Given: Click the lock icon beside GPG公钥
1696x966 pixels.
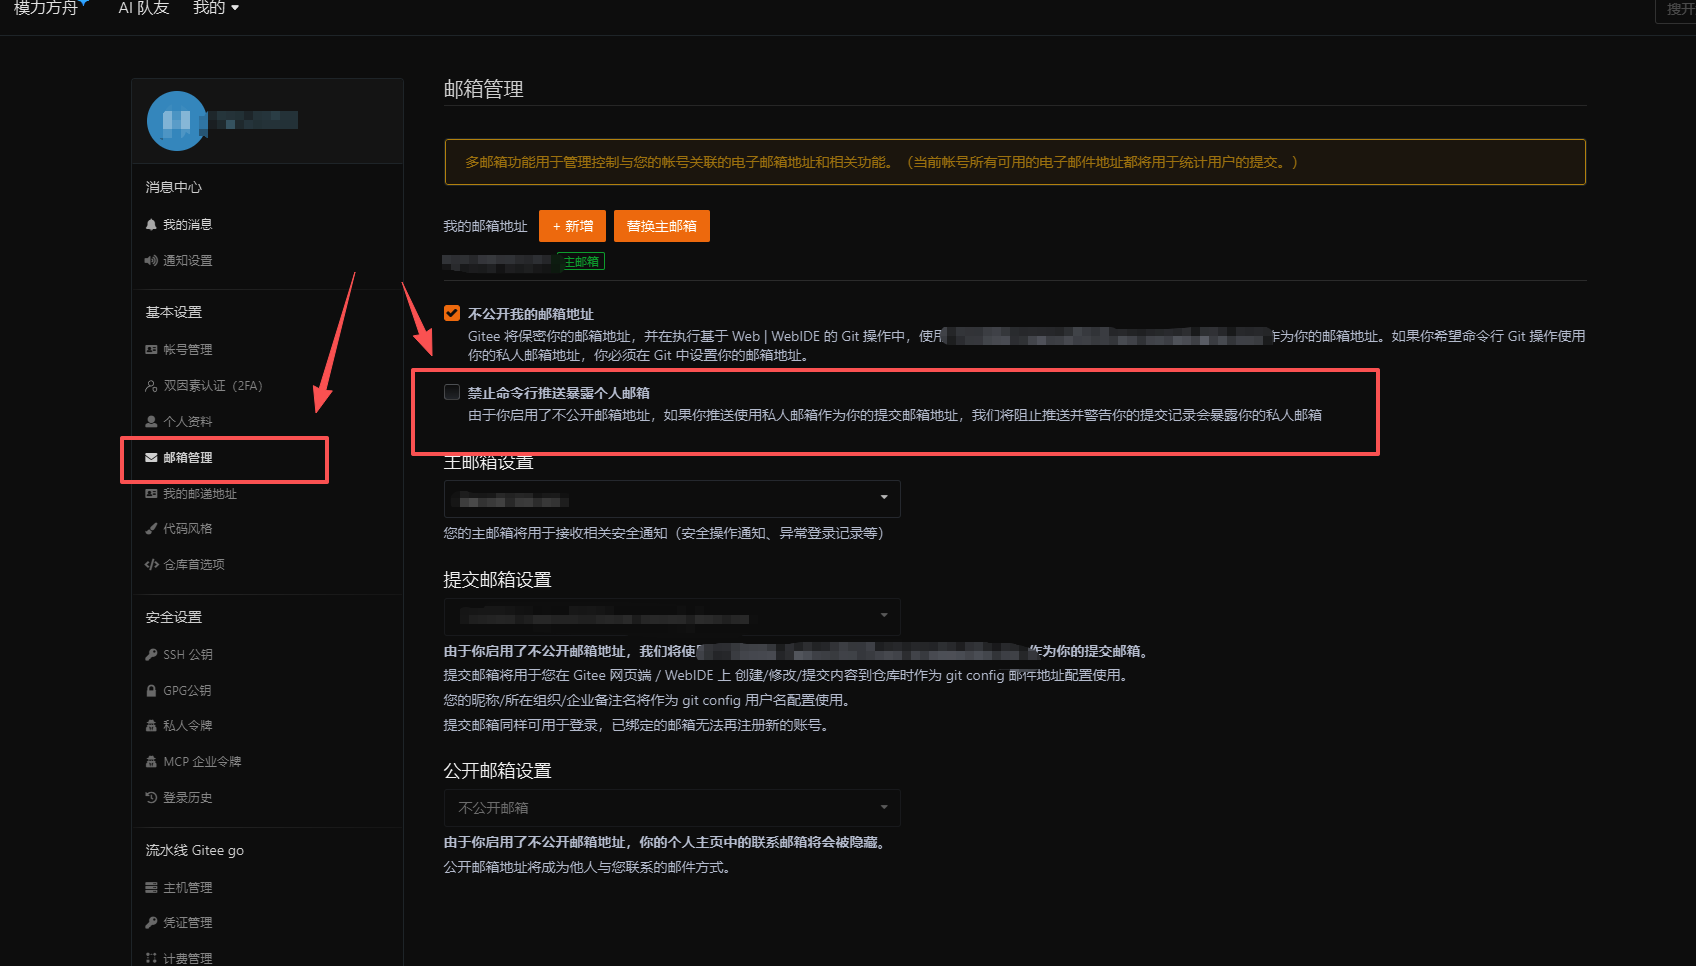Looking at the screenshot, I should click(151, 691).
